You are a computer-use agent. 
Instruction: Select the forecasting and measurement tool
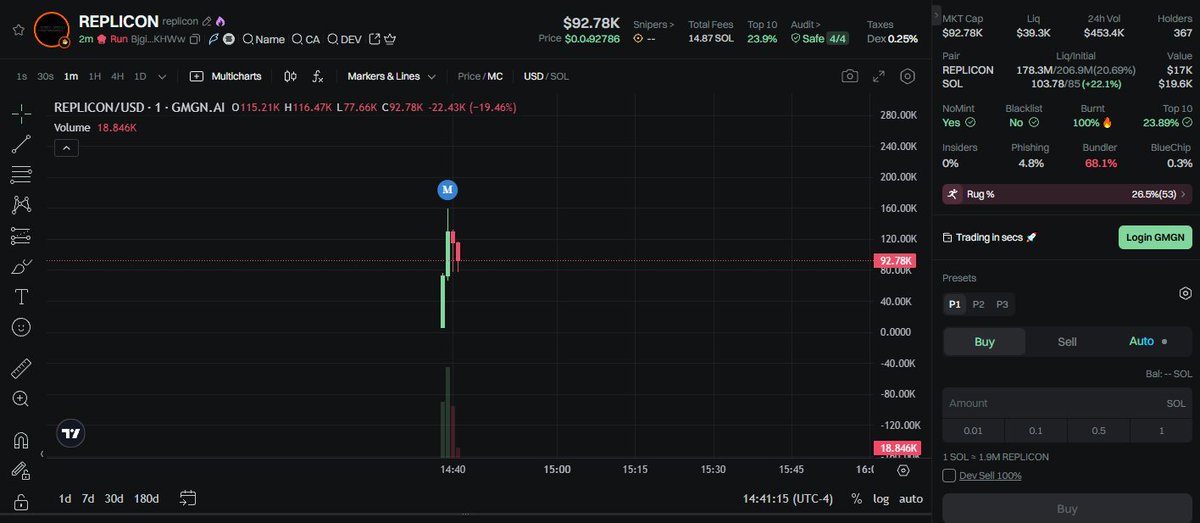pyautogui.click(x=21, y=236)
